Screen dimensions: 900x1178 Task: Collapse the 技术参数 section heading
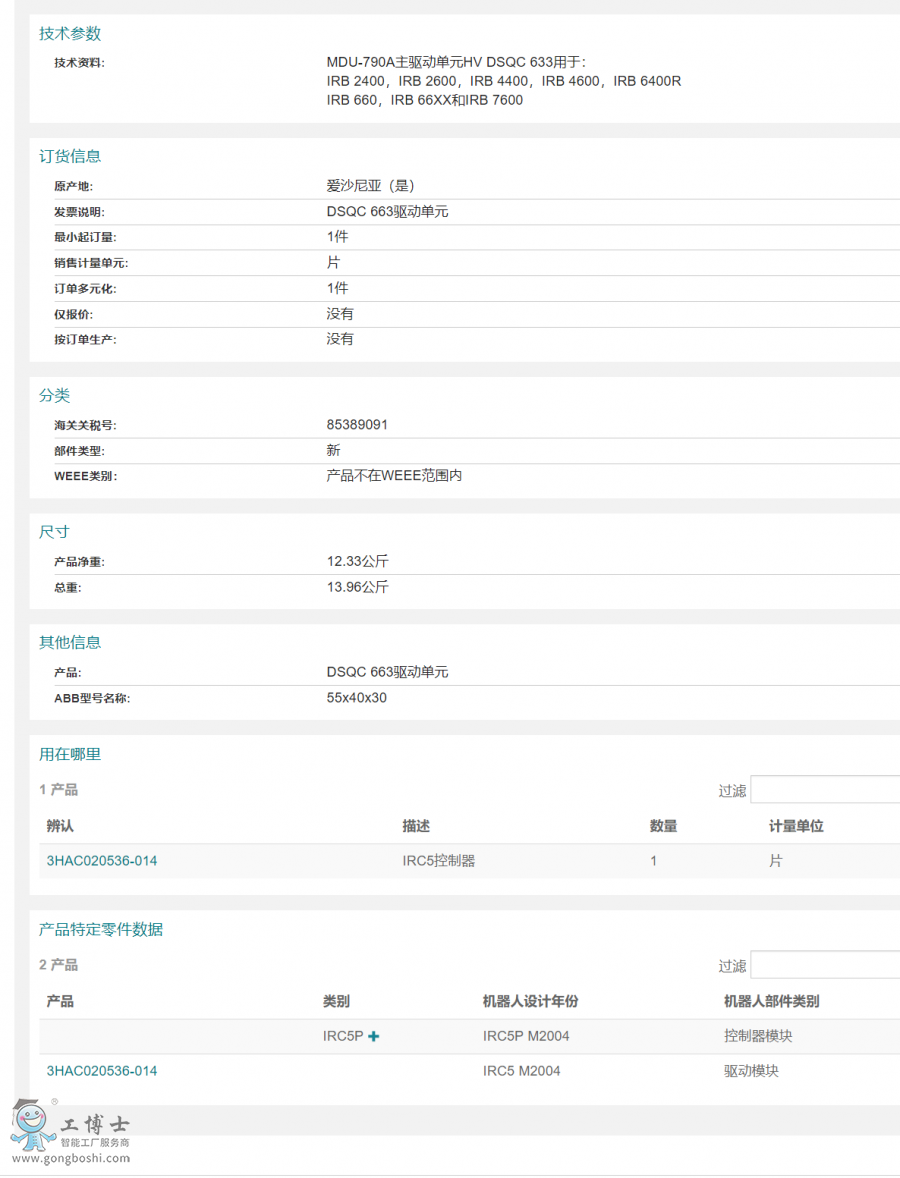tap(68, 33)
